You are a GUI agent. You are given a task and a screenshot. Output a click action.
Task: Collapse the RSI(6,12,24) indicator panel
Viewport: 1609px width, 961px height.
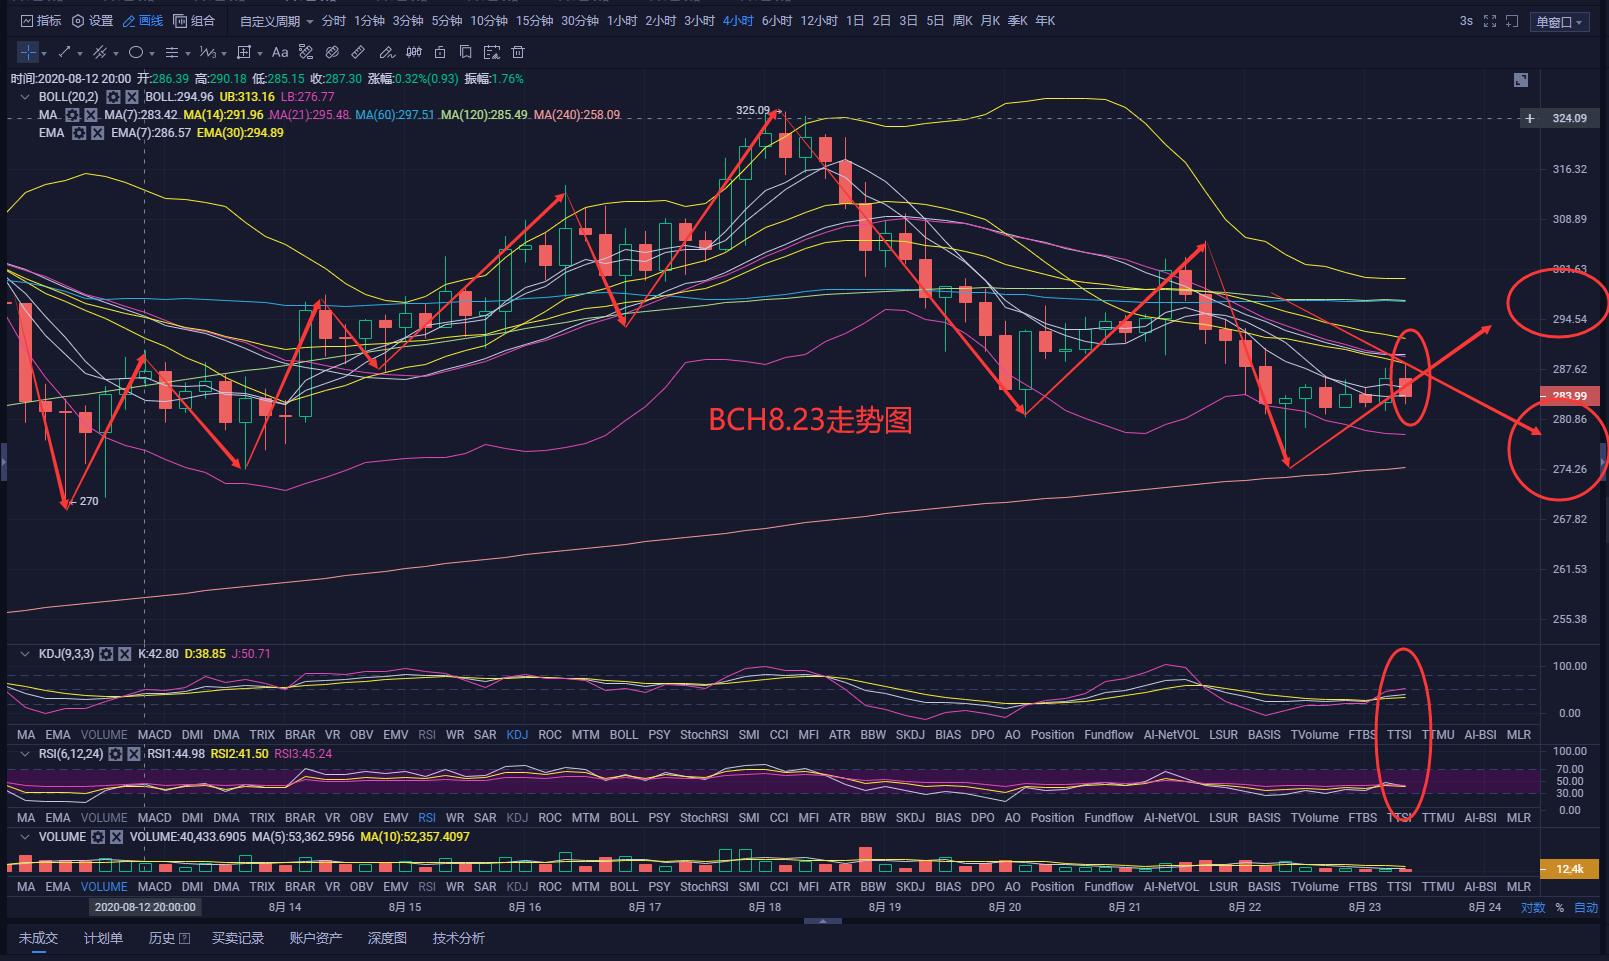click(25, 754)
